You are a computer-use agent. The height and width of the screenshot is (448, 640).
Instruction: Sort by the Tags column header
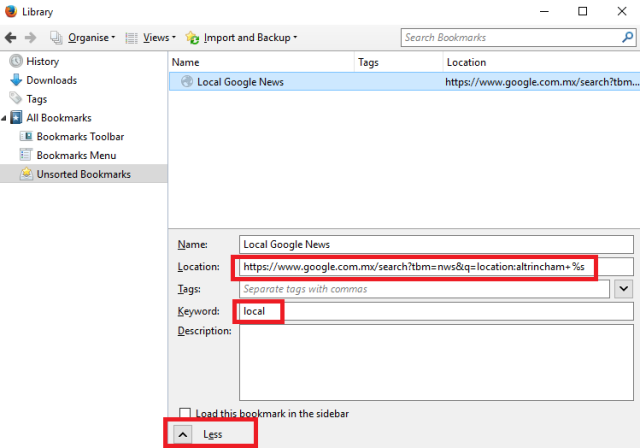click(x=399, y=62)
